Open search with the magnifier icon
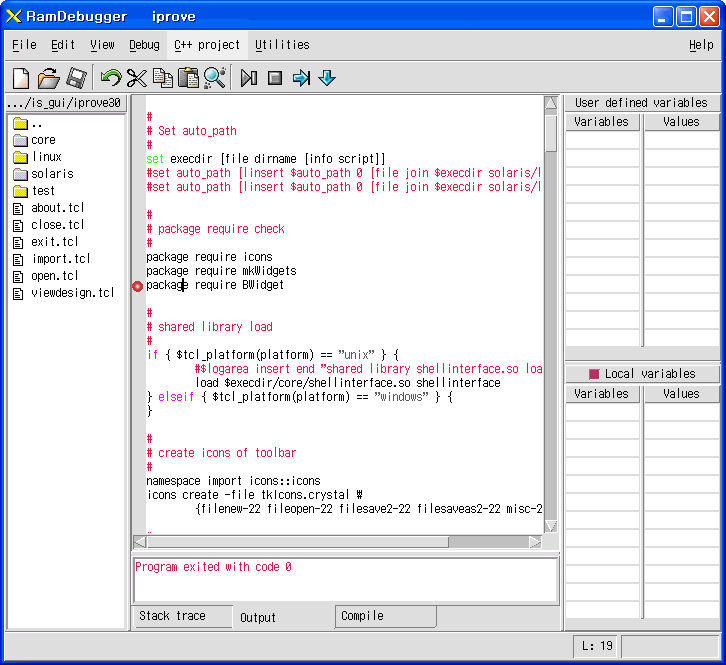The image size is (726, 665). coord(215,78)
